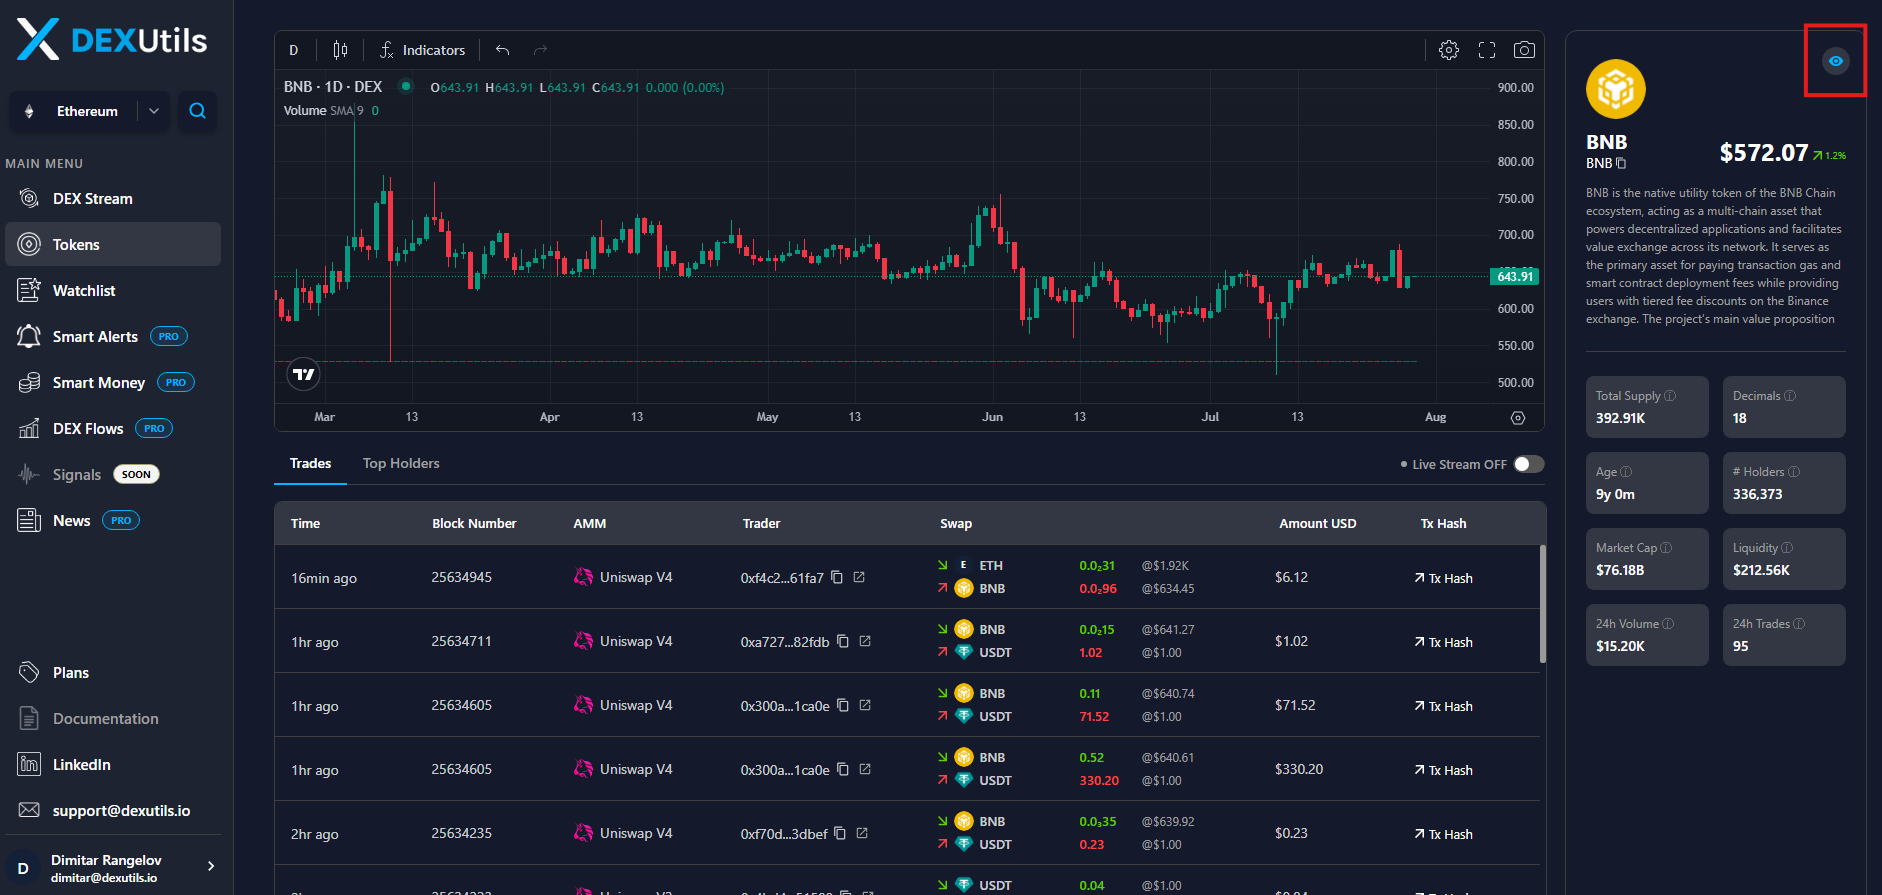Screen dimensions: 1882x895
Task: Open trader 0xf70d...3dbef external link
Action: pyautogui.click(x=862, y=833)
